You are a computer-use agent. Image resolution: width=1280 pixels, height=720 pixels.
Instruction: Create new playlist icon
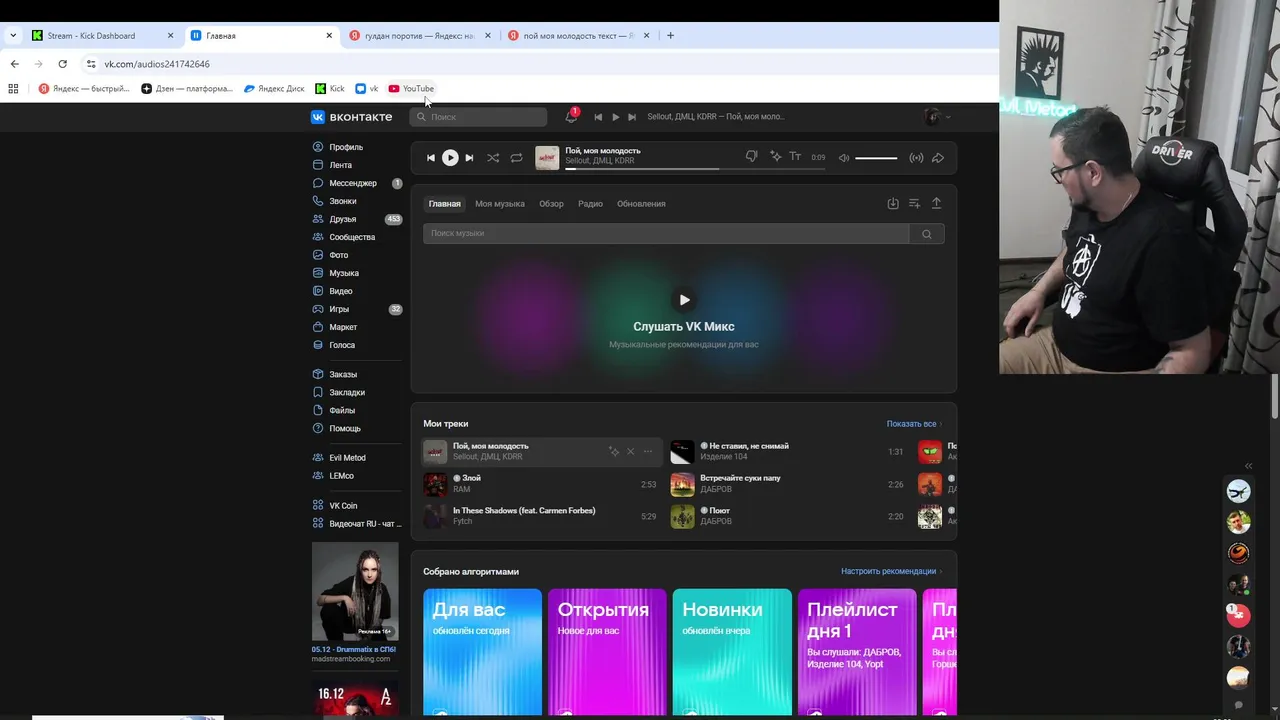point(914,203)
